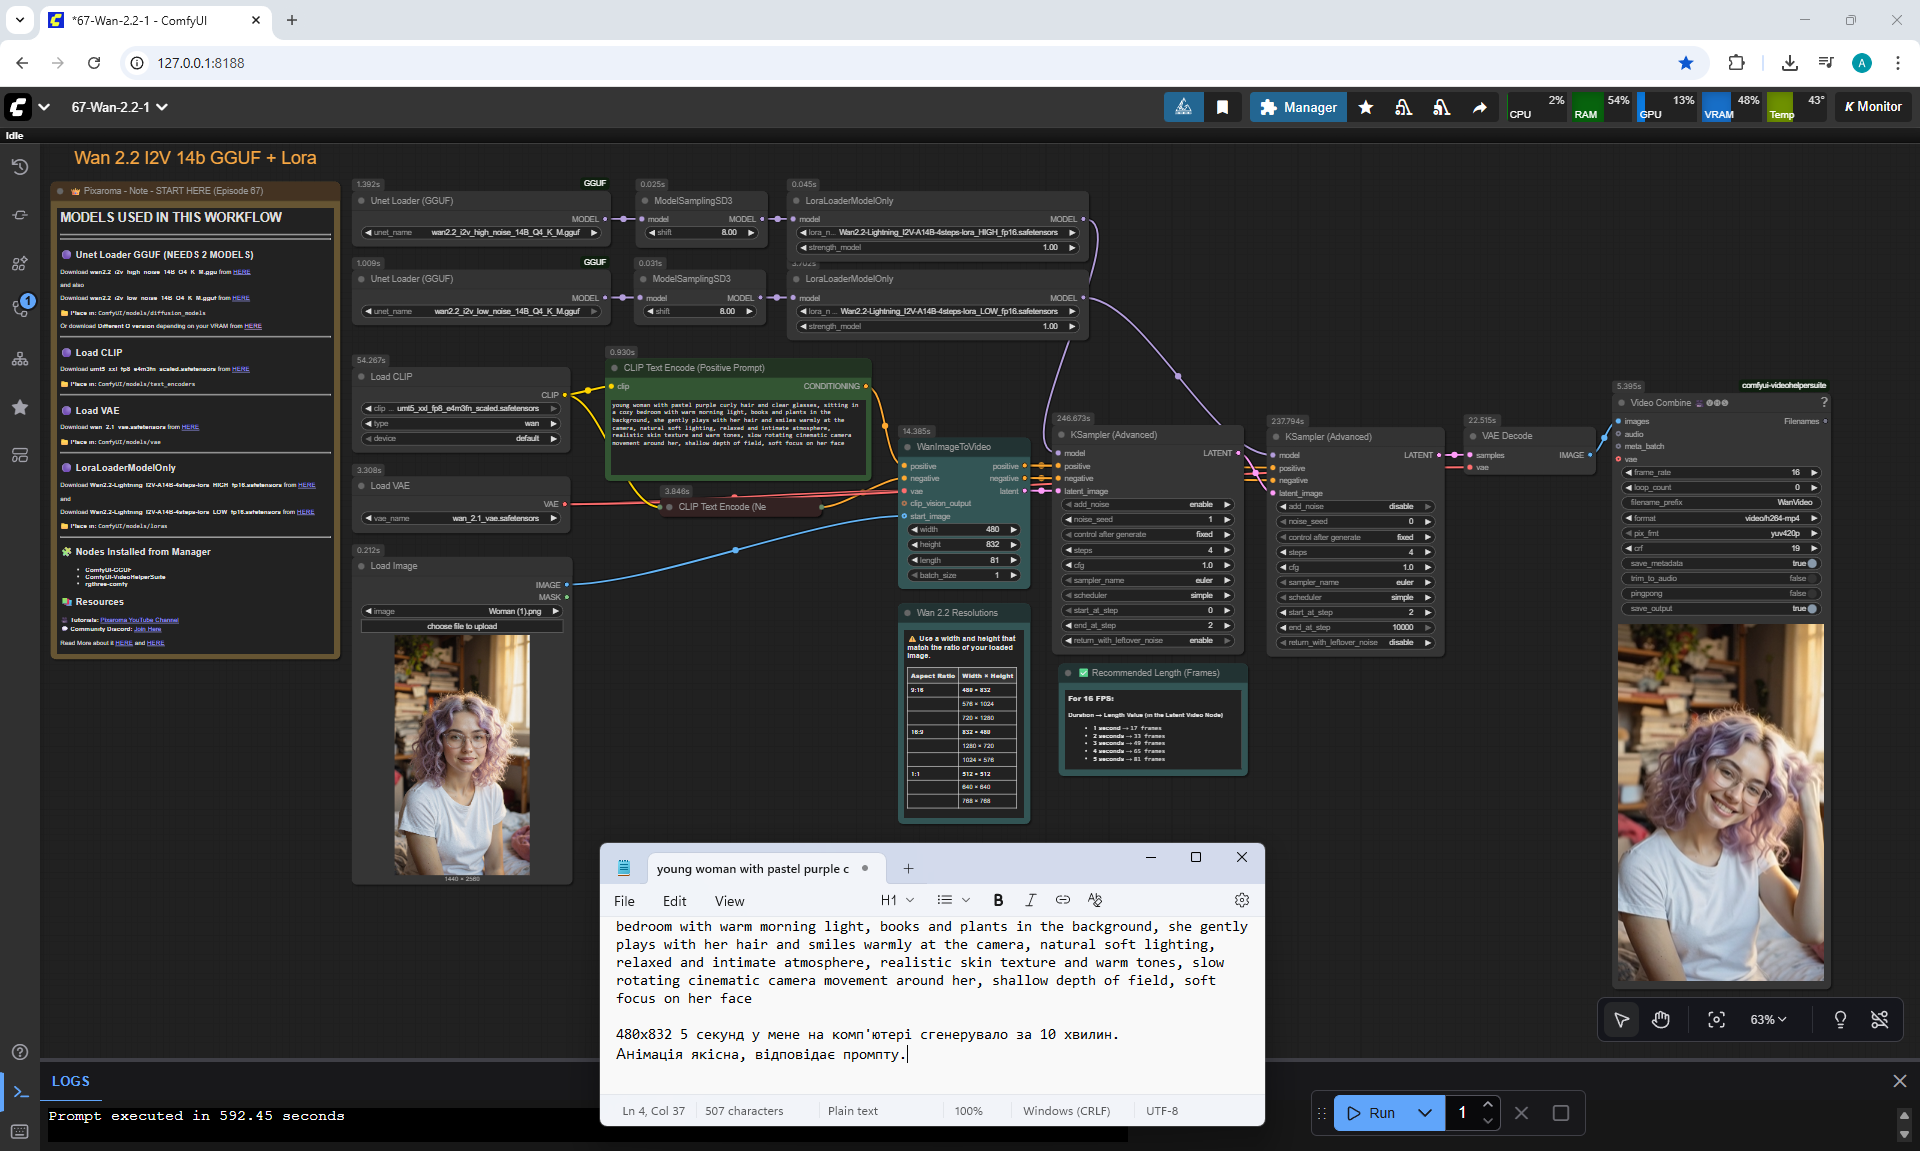
Task: Toggle link visibility icon in canvas toolbar
Action: point(1879,1019)
